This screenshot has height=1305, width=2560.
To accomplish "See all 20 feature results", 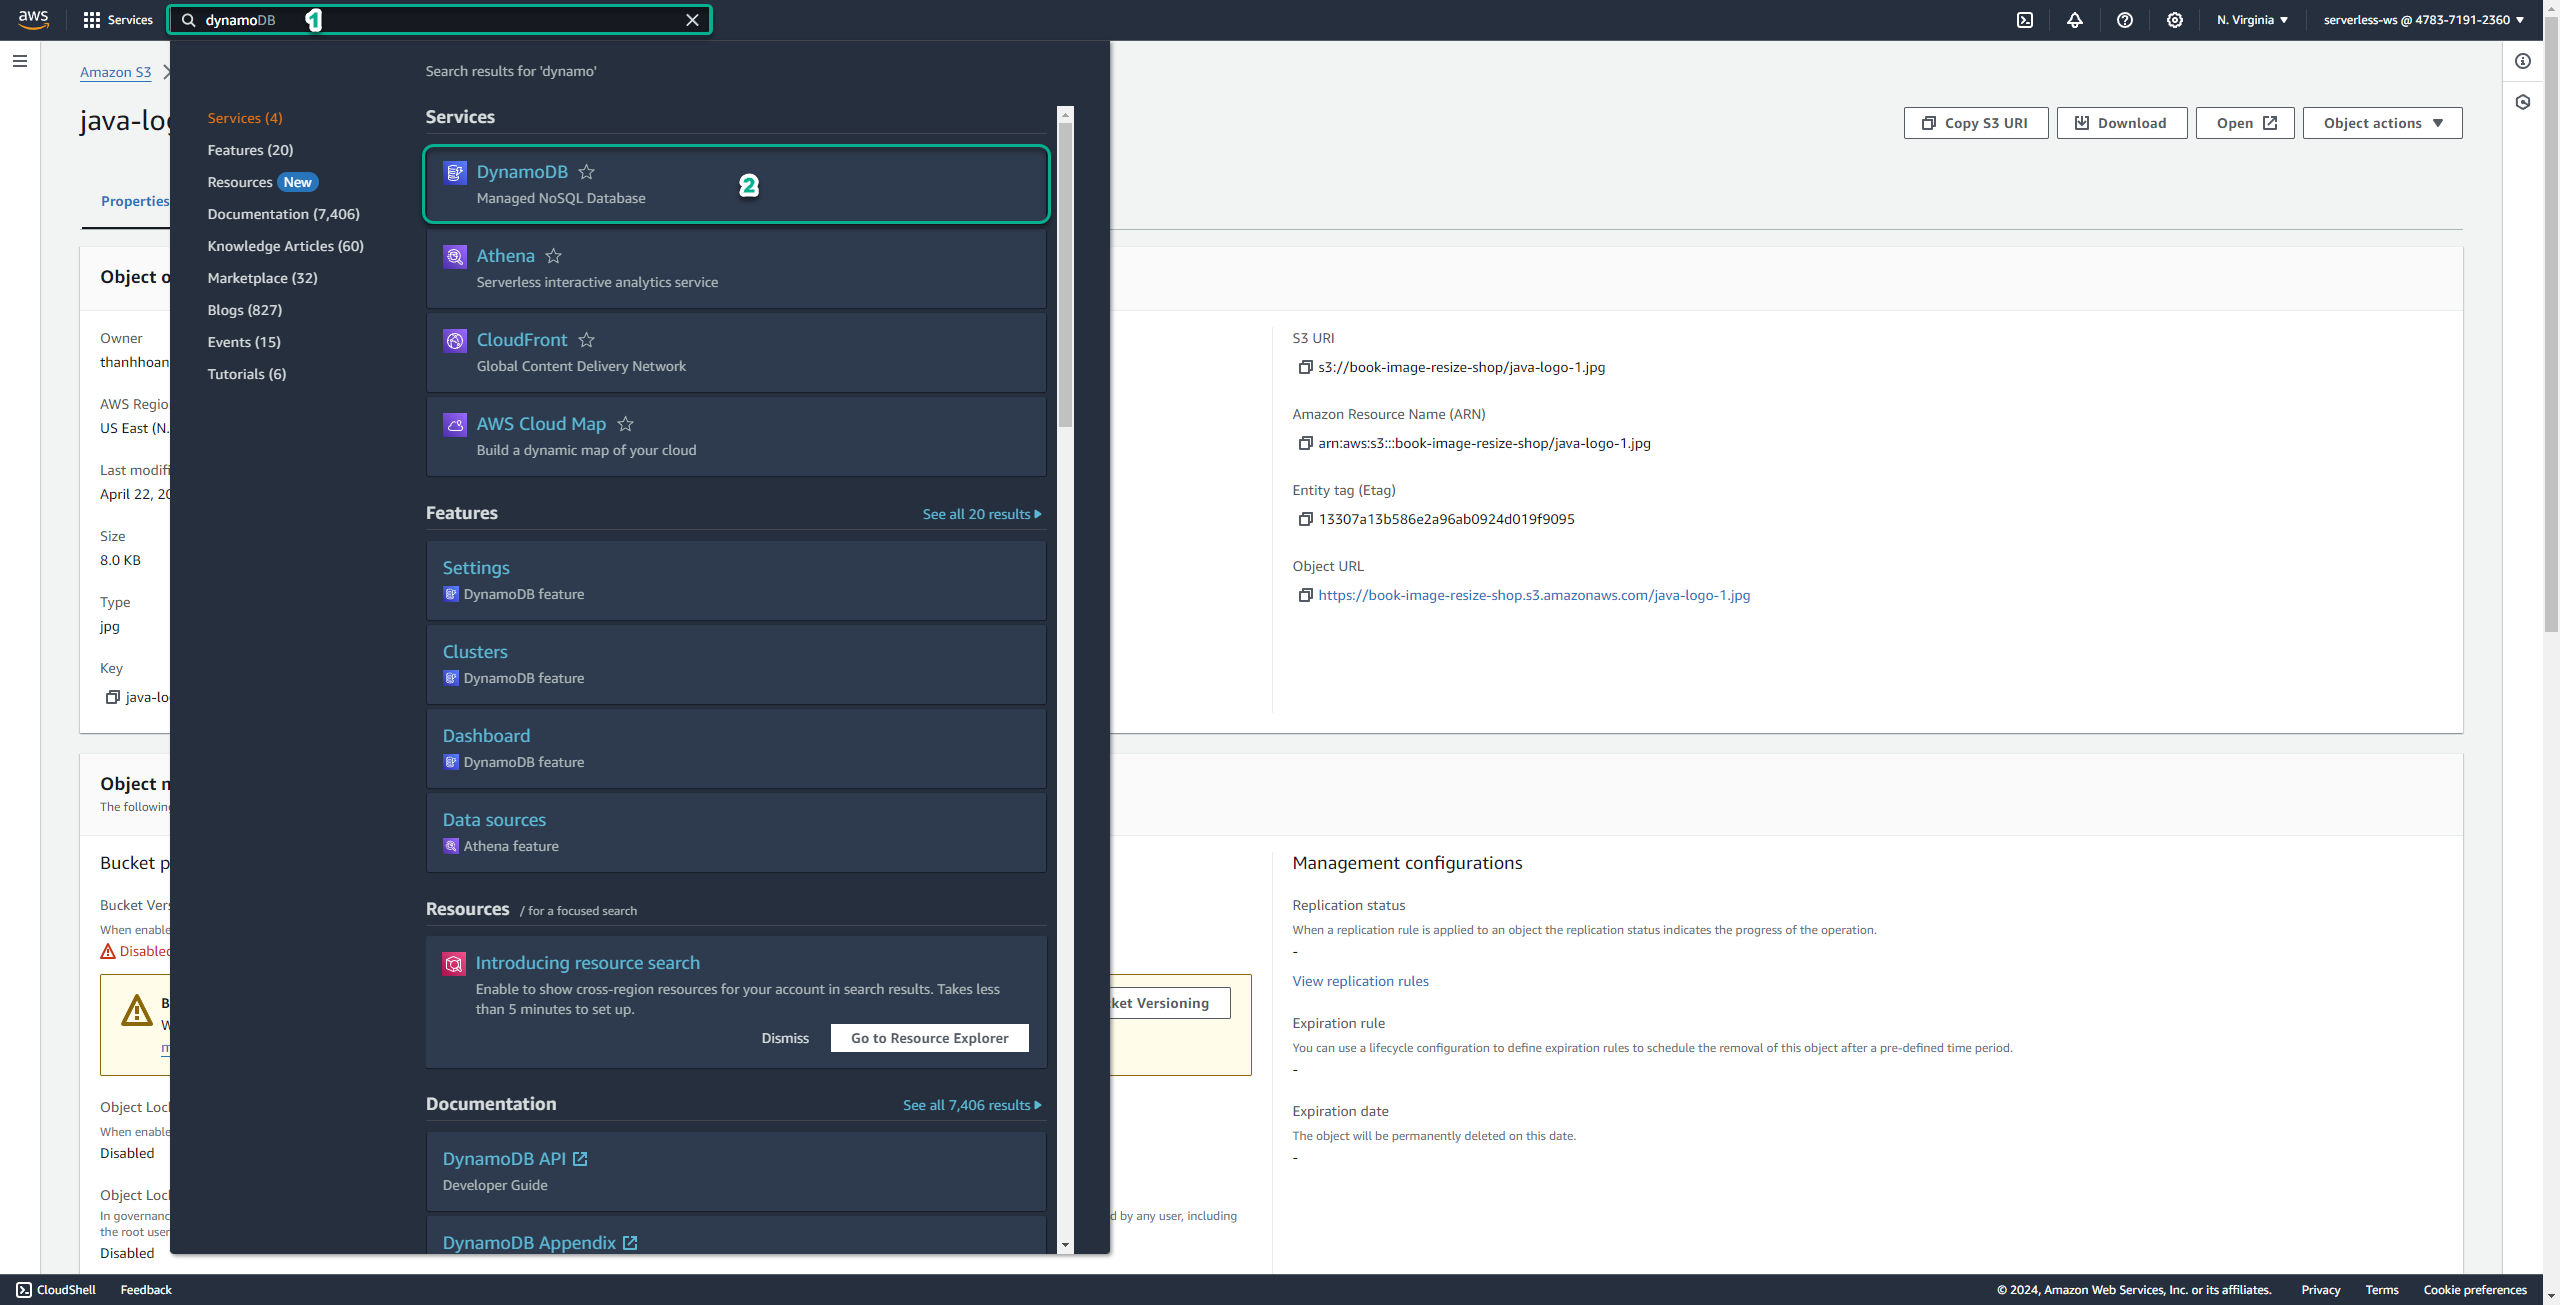I will point(982,514).
